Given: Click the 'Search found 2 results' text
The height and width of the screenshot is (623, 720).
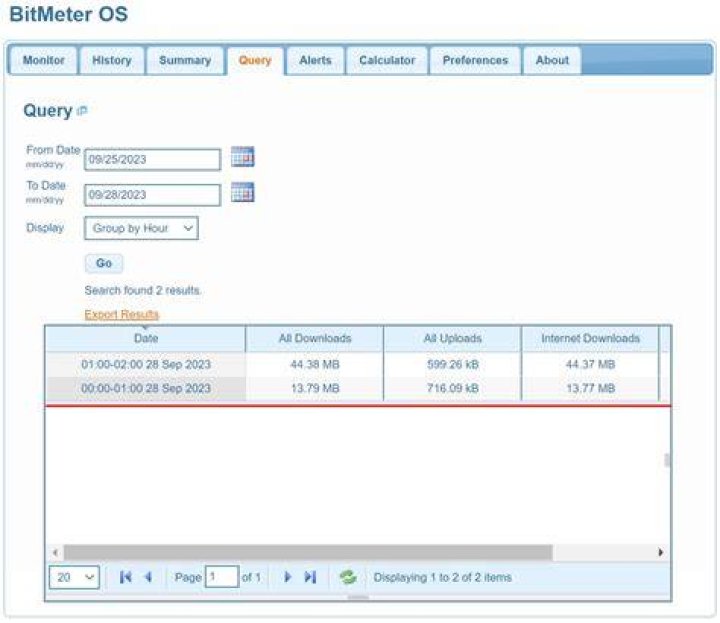Looking at the screenshot, I should click(x=143, y=291).
